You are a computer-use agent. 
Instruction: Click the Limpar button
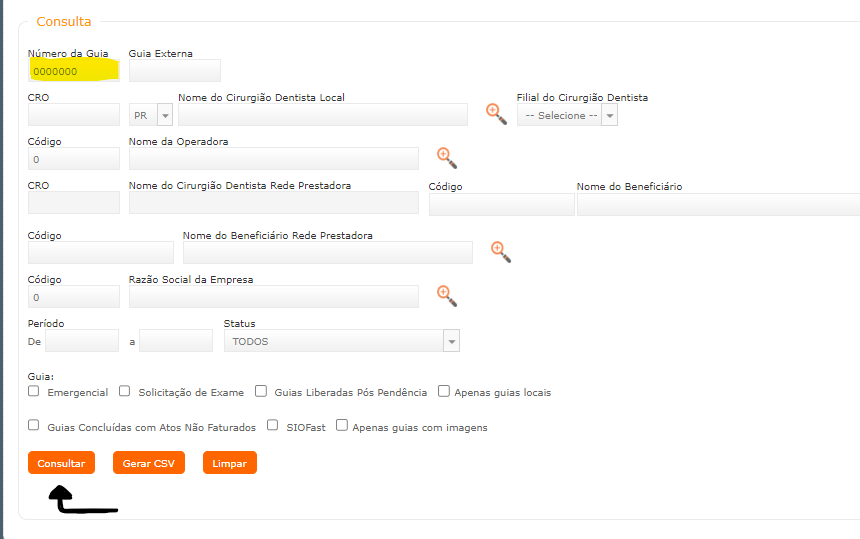[230, 463]
